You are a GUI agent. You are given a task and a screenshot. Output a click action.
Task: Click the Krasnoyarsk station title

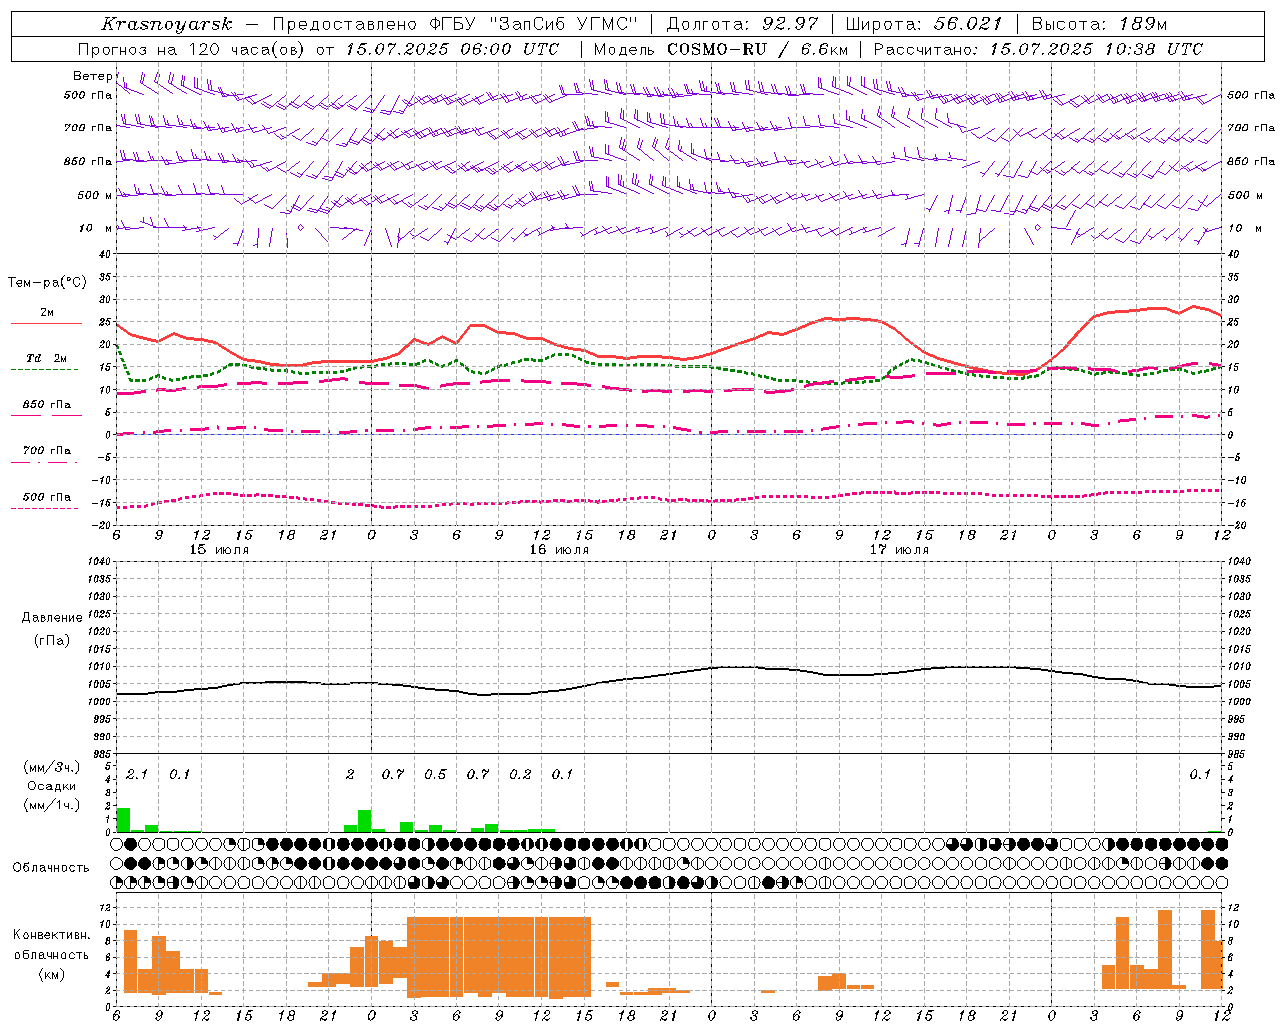[167, 24]
